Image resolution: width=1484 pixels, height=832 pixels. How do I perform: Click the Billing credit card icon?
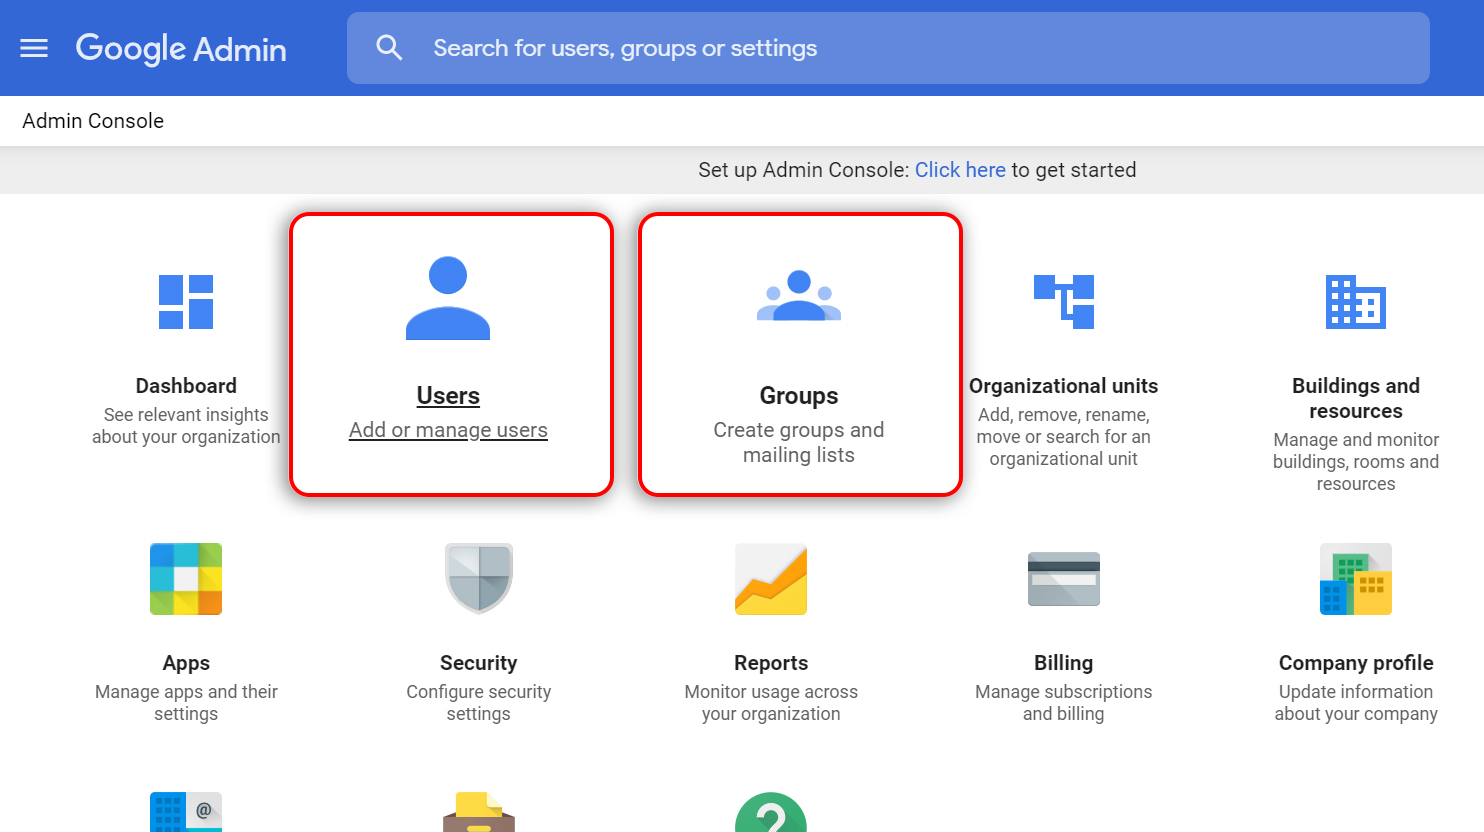pos(1064,579)
